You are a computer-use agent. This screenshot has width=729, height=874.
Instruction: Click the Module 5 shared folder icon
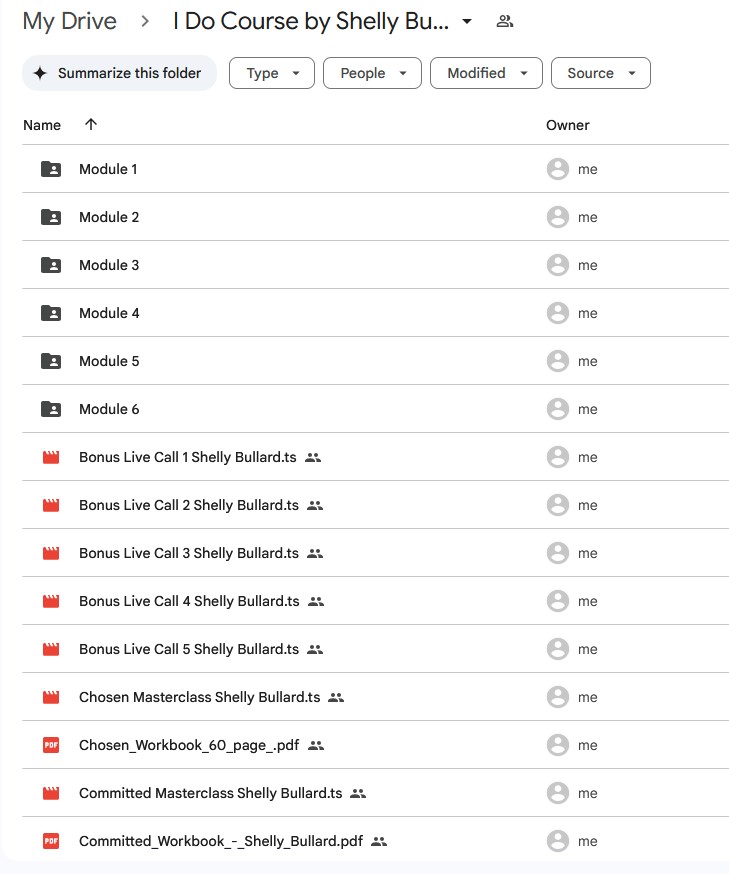click(x=51, y=361)
